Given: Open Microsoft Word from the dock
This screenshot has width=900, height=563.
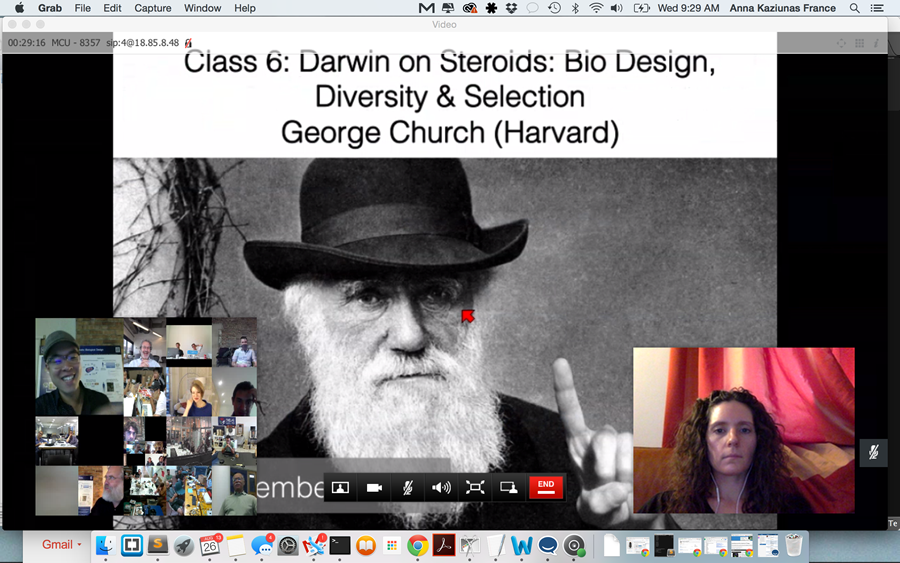Looking at the screenshot, I should tap(522, 545).
